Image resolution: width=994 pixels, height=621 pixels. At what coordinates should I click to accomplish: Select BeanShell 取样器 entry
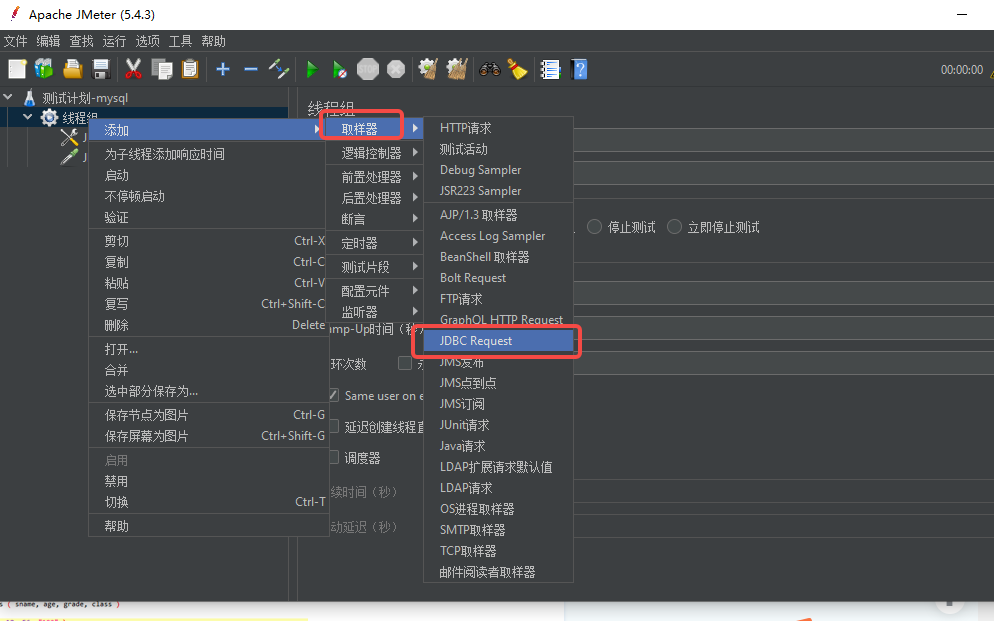[498, 257]
